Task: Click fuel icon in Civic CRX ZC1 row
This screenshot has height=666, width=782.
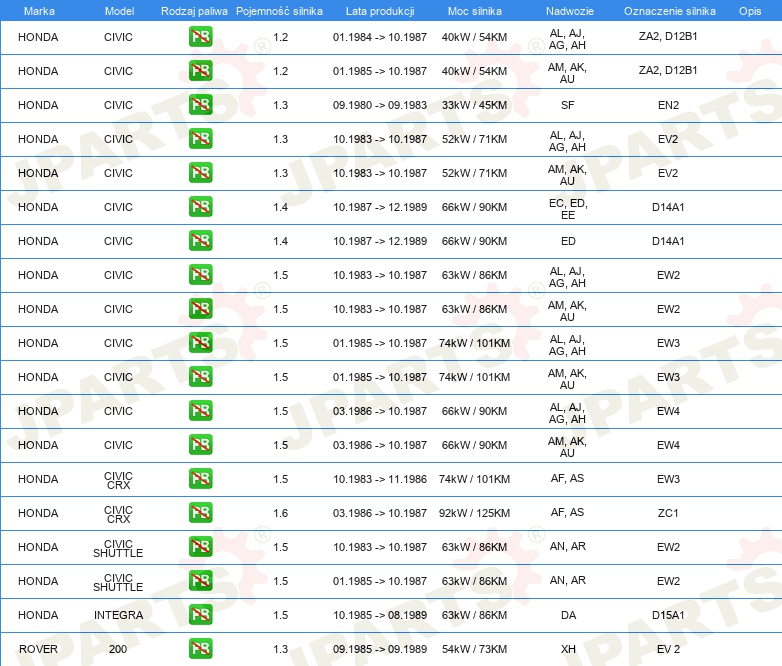Action: click(200, 513)
